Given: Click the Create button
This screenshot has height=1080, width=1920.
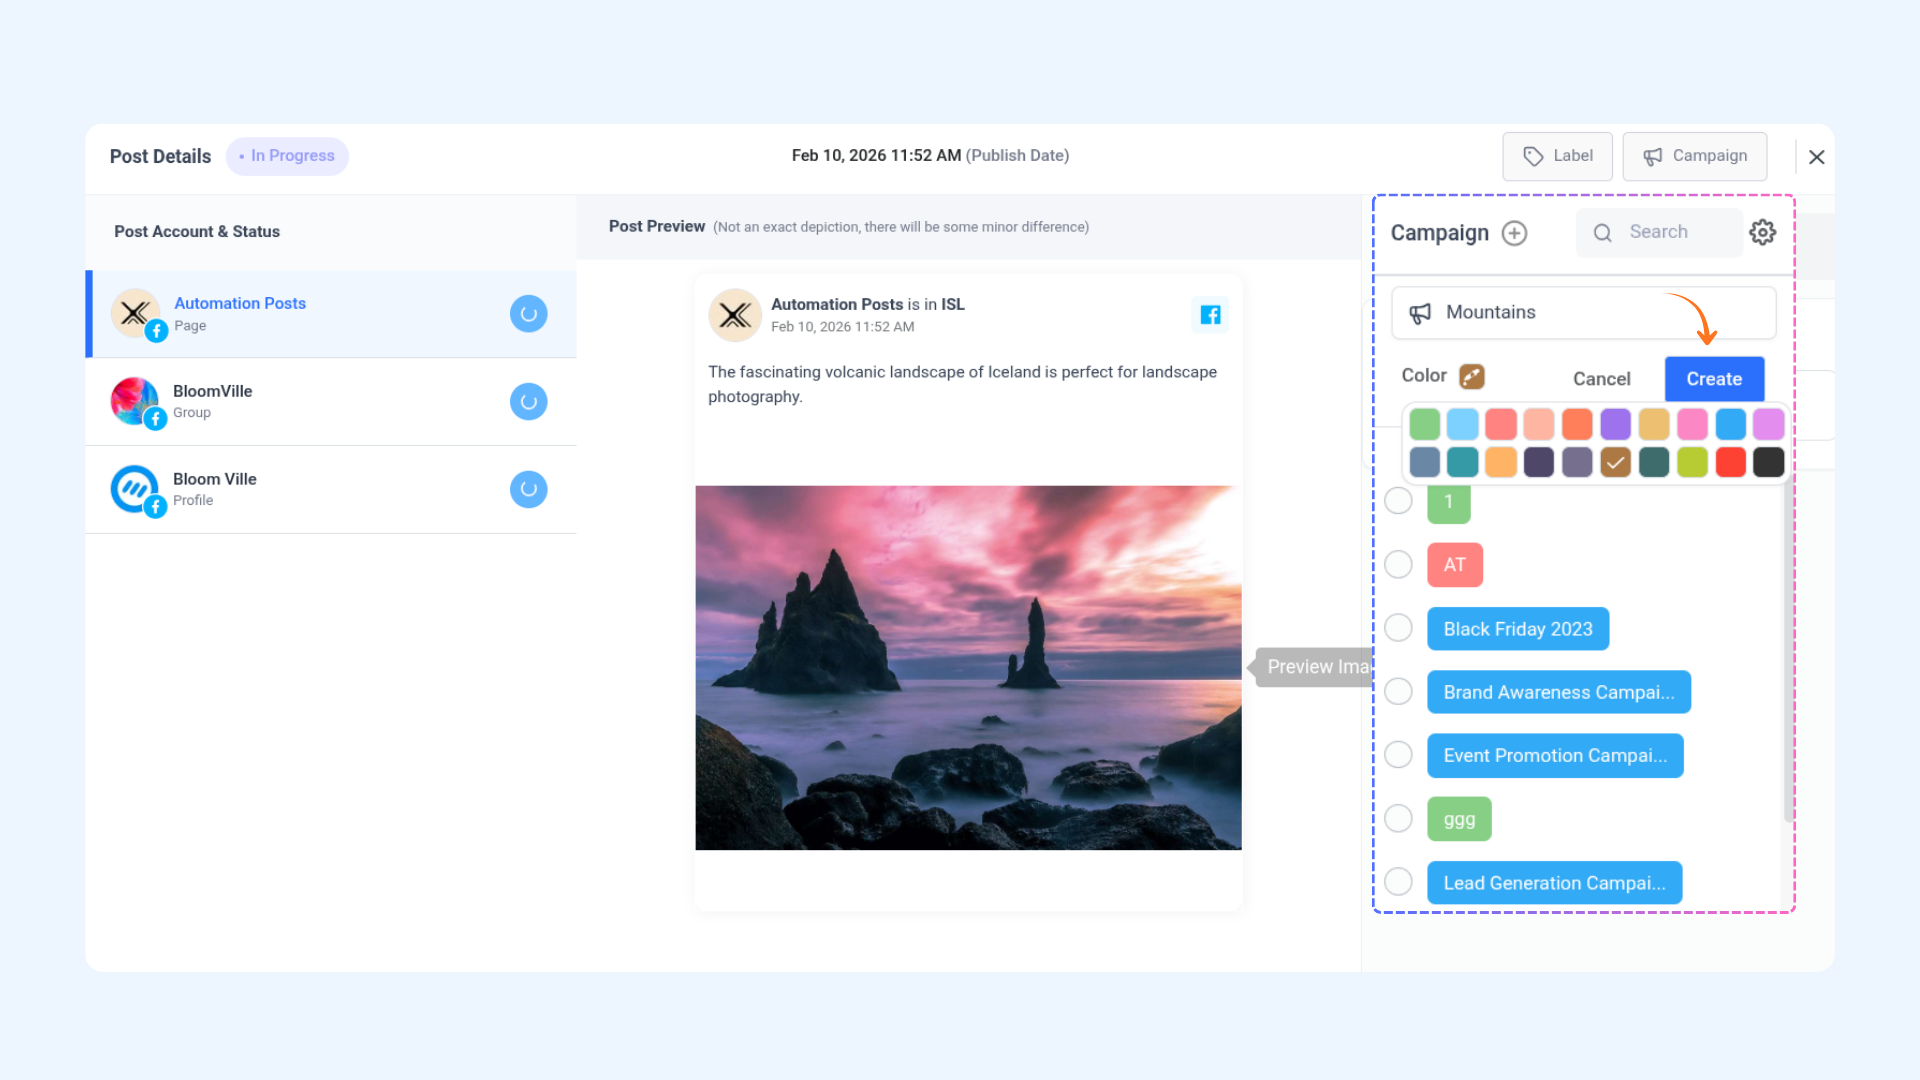Looking at the screenshot, I should (x=1713, y=379).
